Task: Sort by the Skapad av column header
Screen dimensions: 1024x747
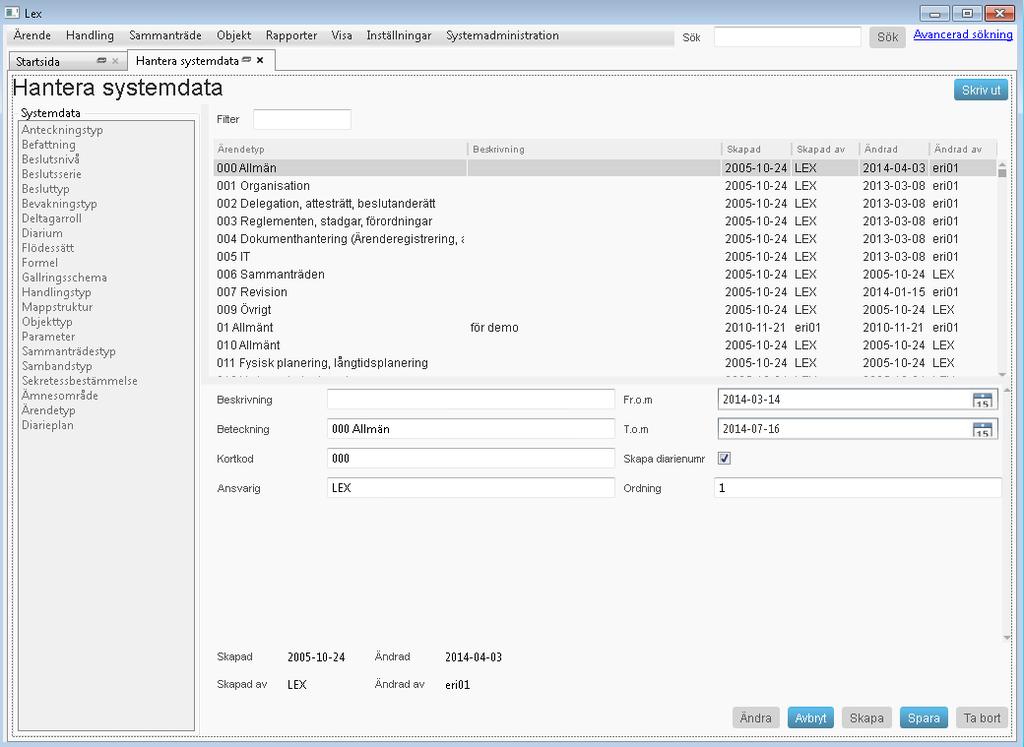Action: point(825,150)
